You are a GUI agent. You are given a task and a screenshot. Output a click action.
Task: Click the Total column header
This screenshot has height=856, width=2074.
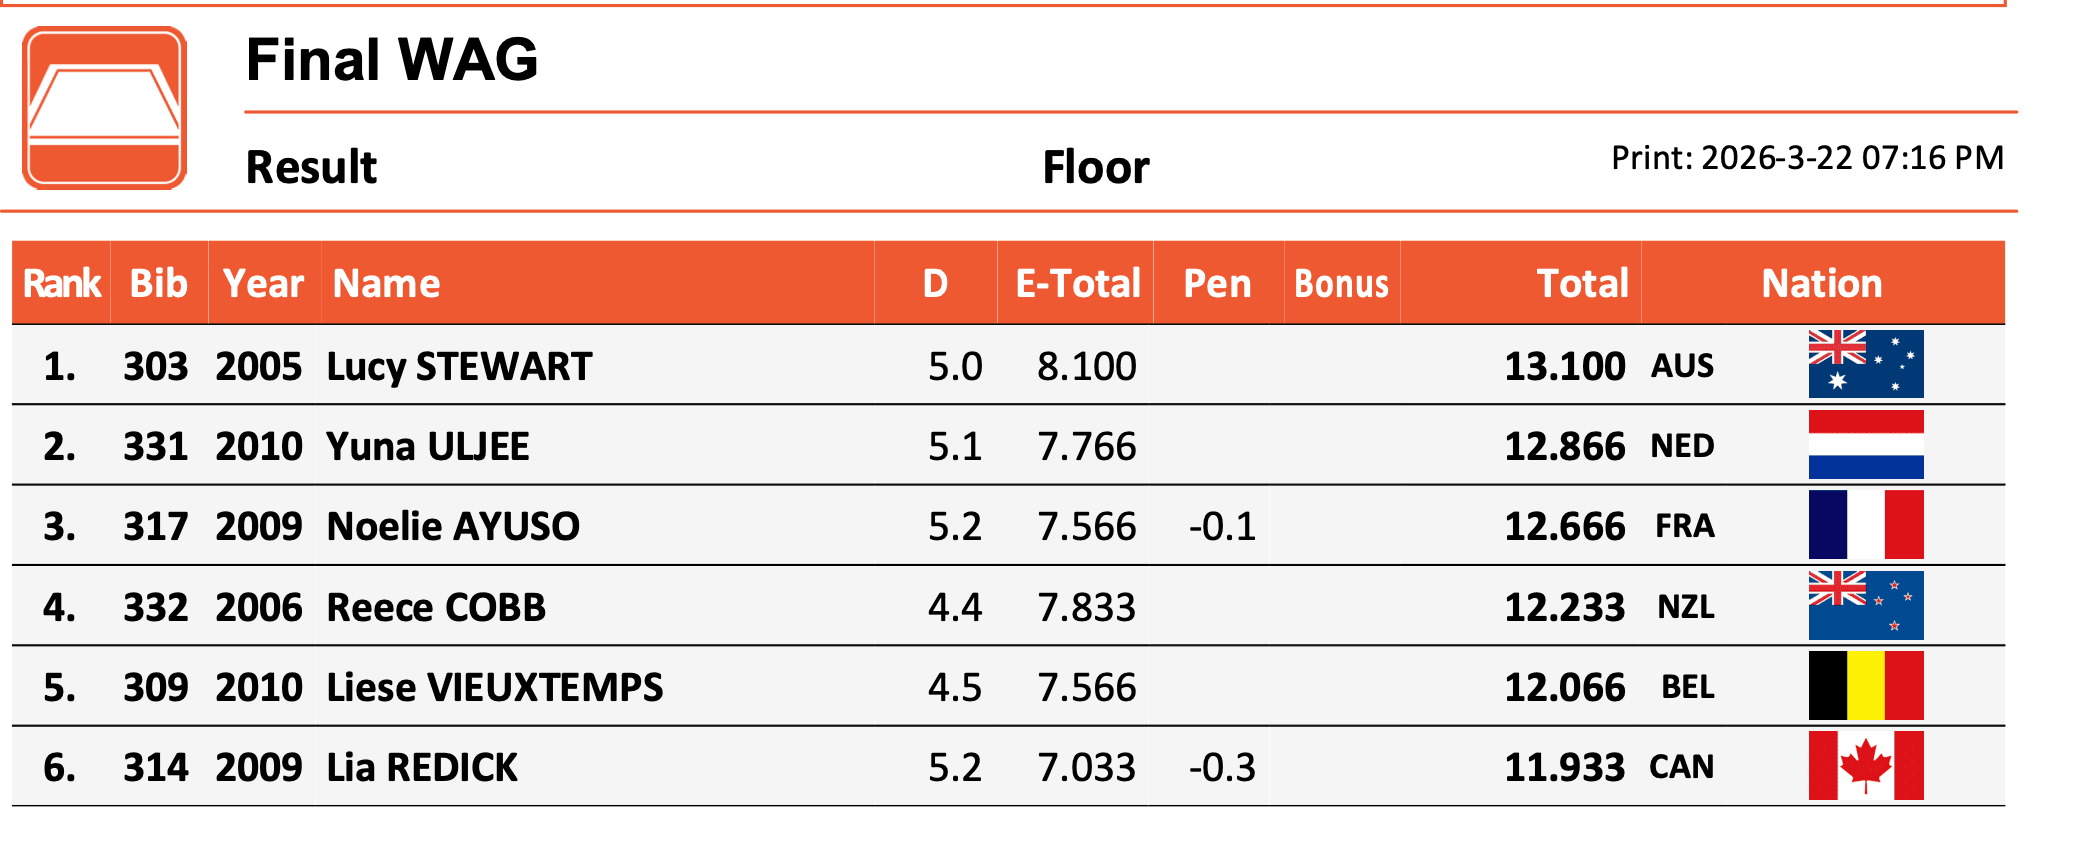coord(1582,284)
